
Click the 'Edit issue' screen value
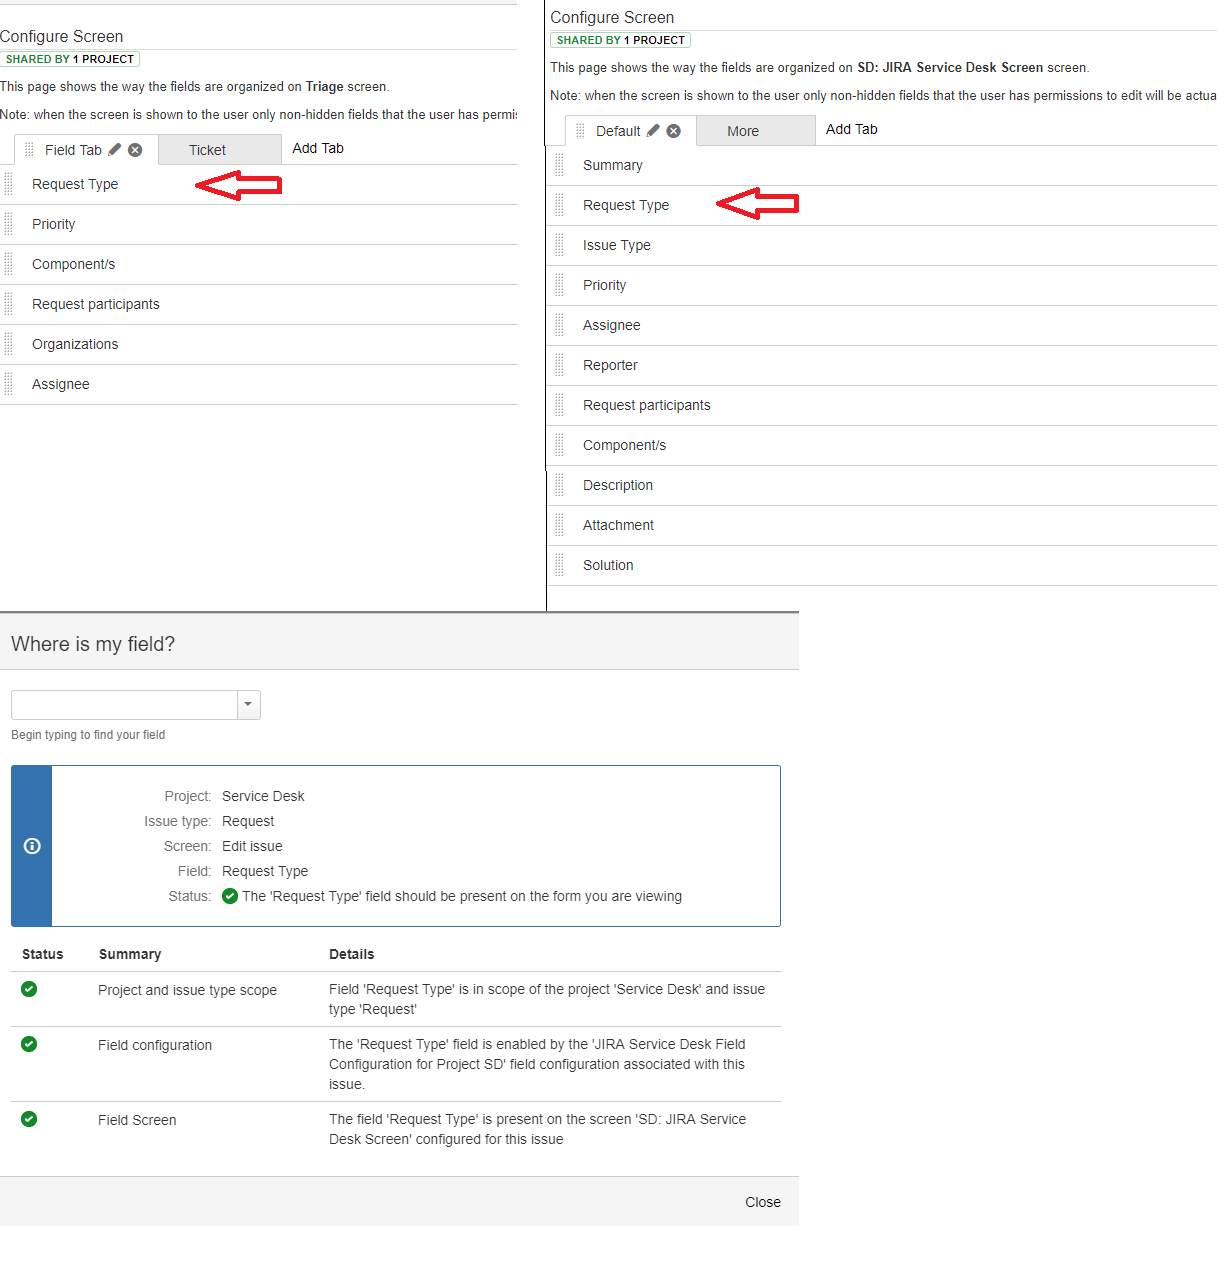click(x=252, y=846)
